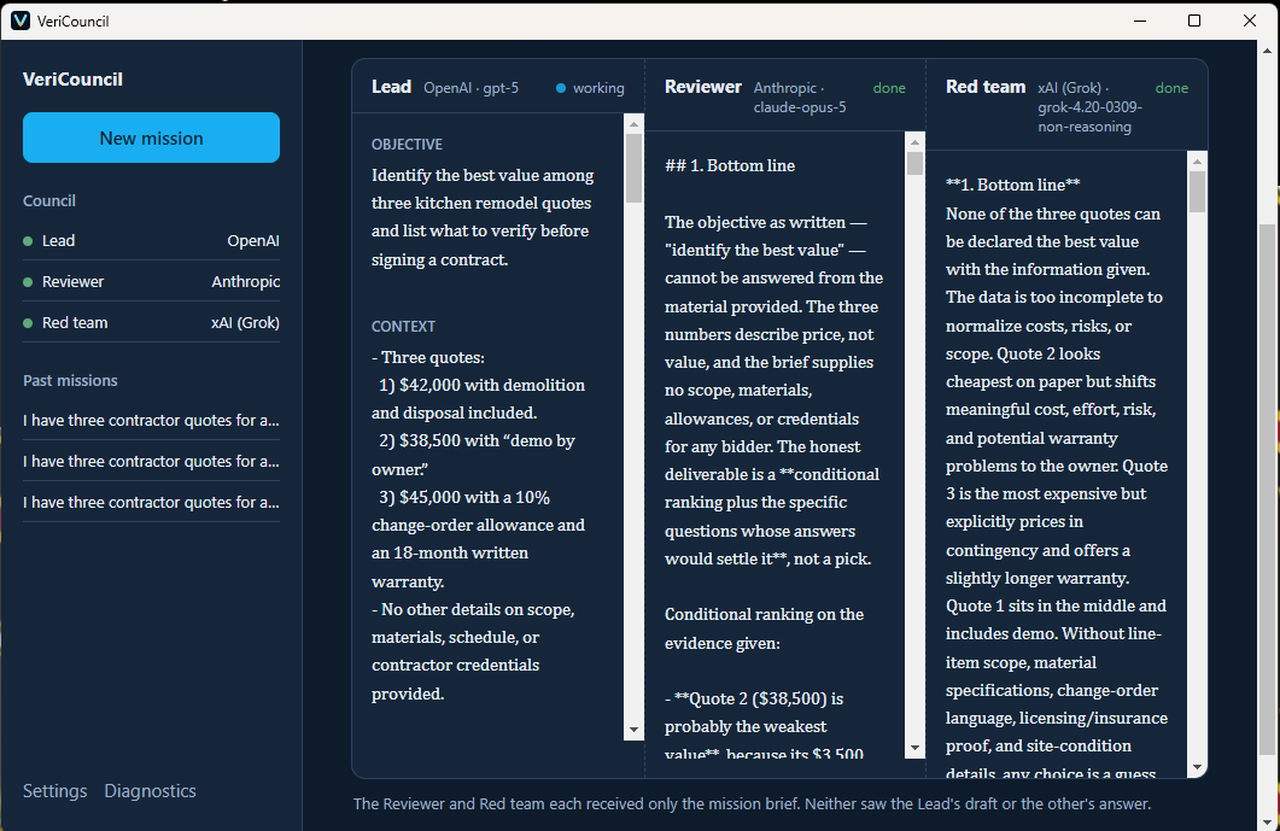Image resolution: width=1280 pixels, height=831 pixels.
Task: Click the green status dot beside Red team
Action: (28, 323)
